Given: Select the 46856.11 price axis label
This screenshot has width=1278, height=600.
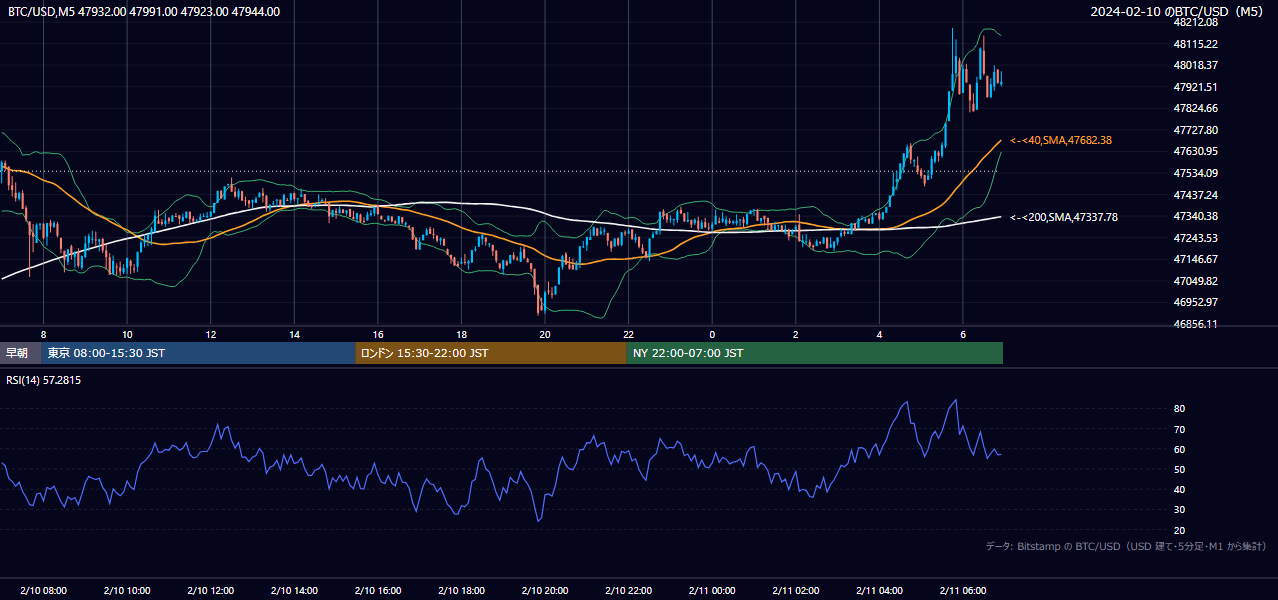Looking at the screenshot, I should tap(1195, 324).
